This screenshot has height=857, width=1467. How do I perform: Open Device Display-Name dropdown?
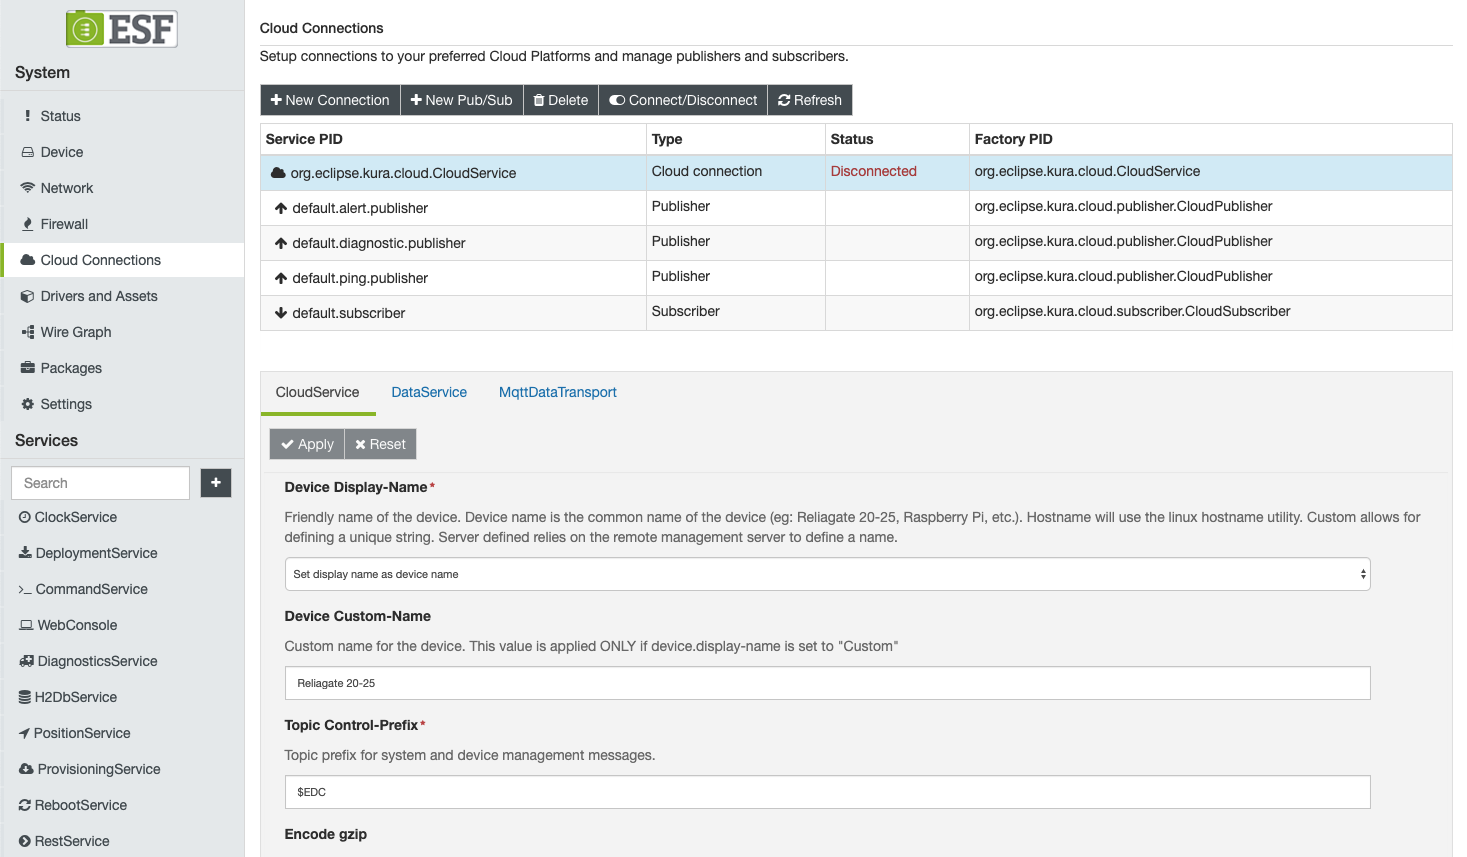[x=827, y=574]
